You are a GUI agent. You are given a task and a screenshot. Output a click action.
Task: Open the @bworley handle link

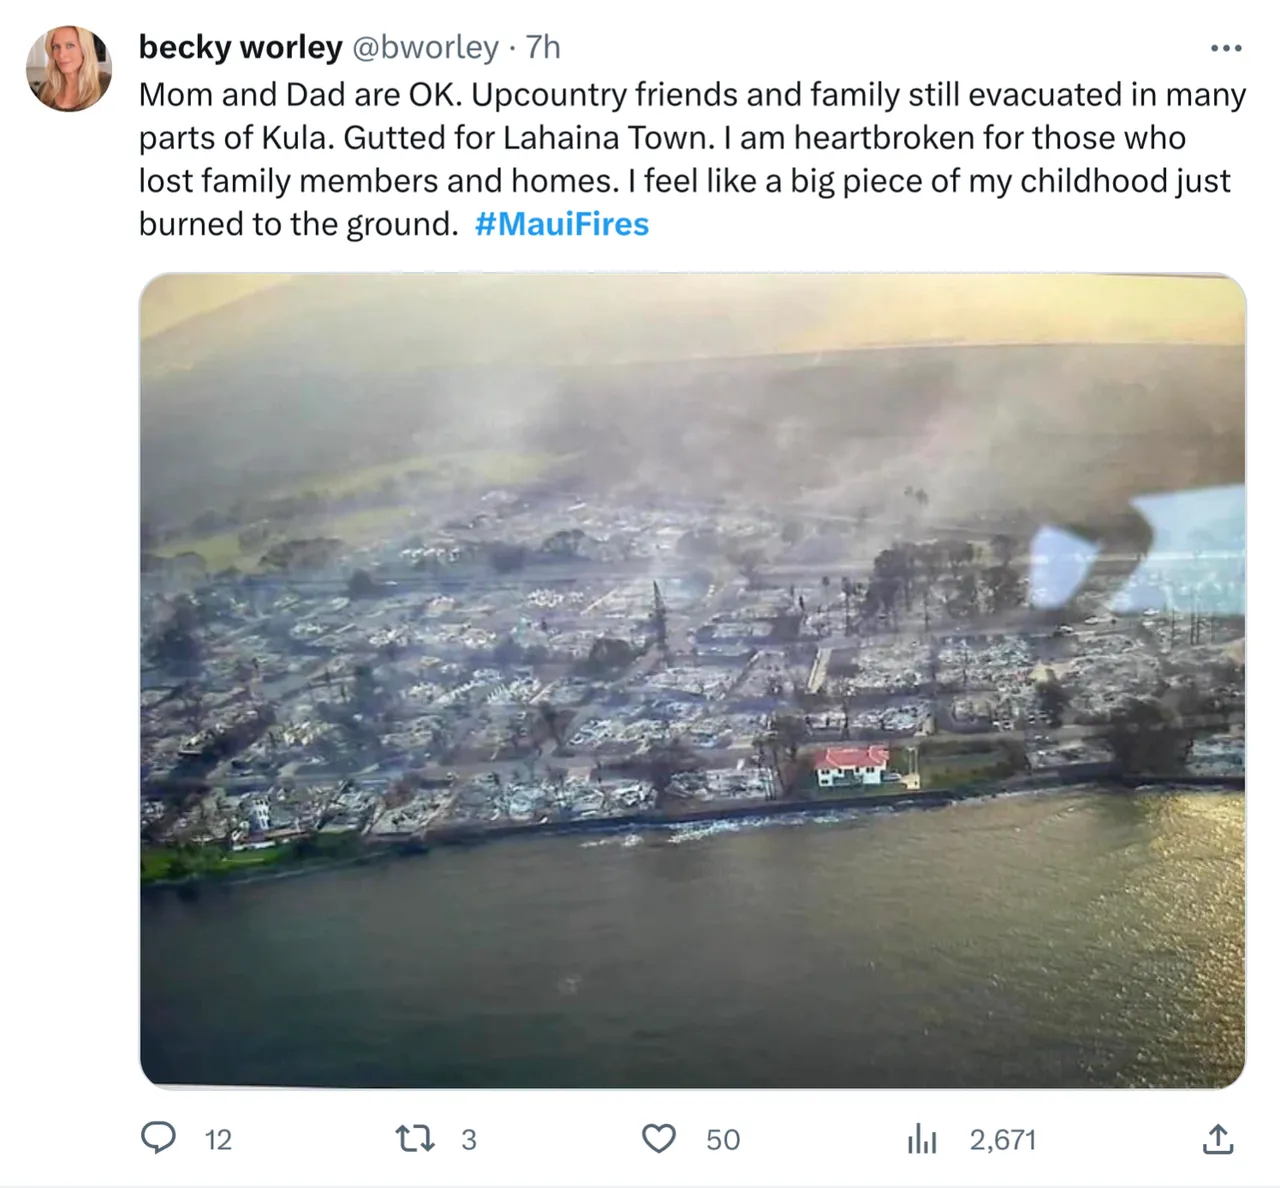point(425,47)
